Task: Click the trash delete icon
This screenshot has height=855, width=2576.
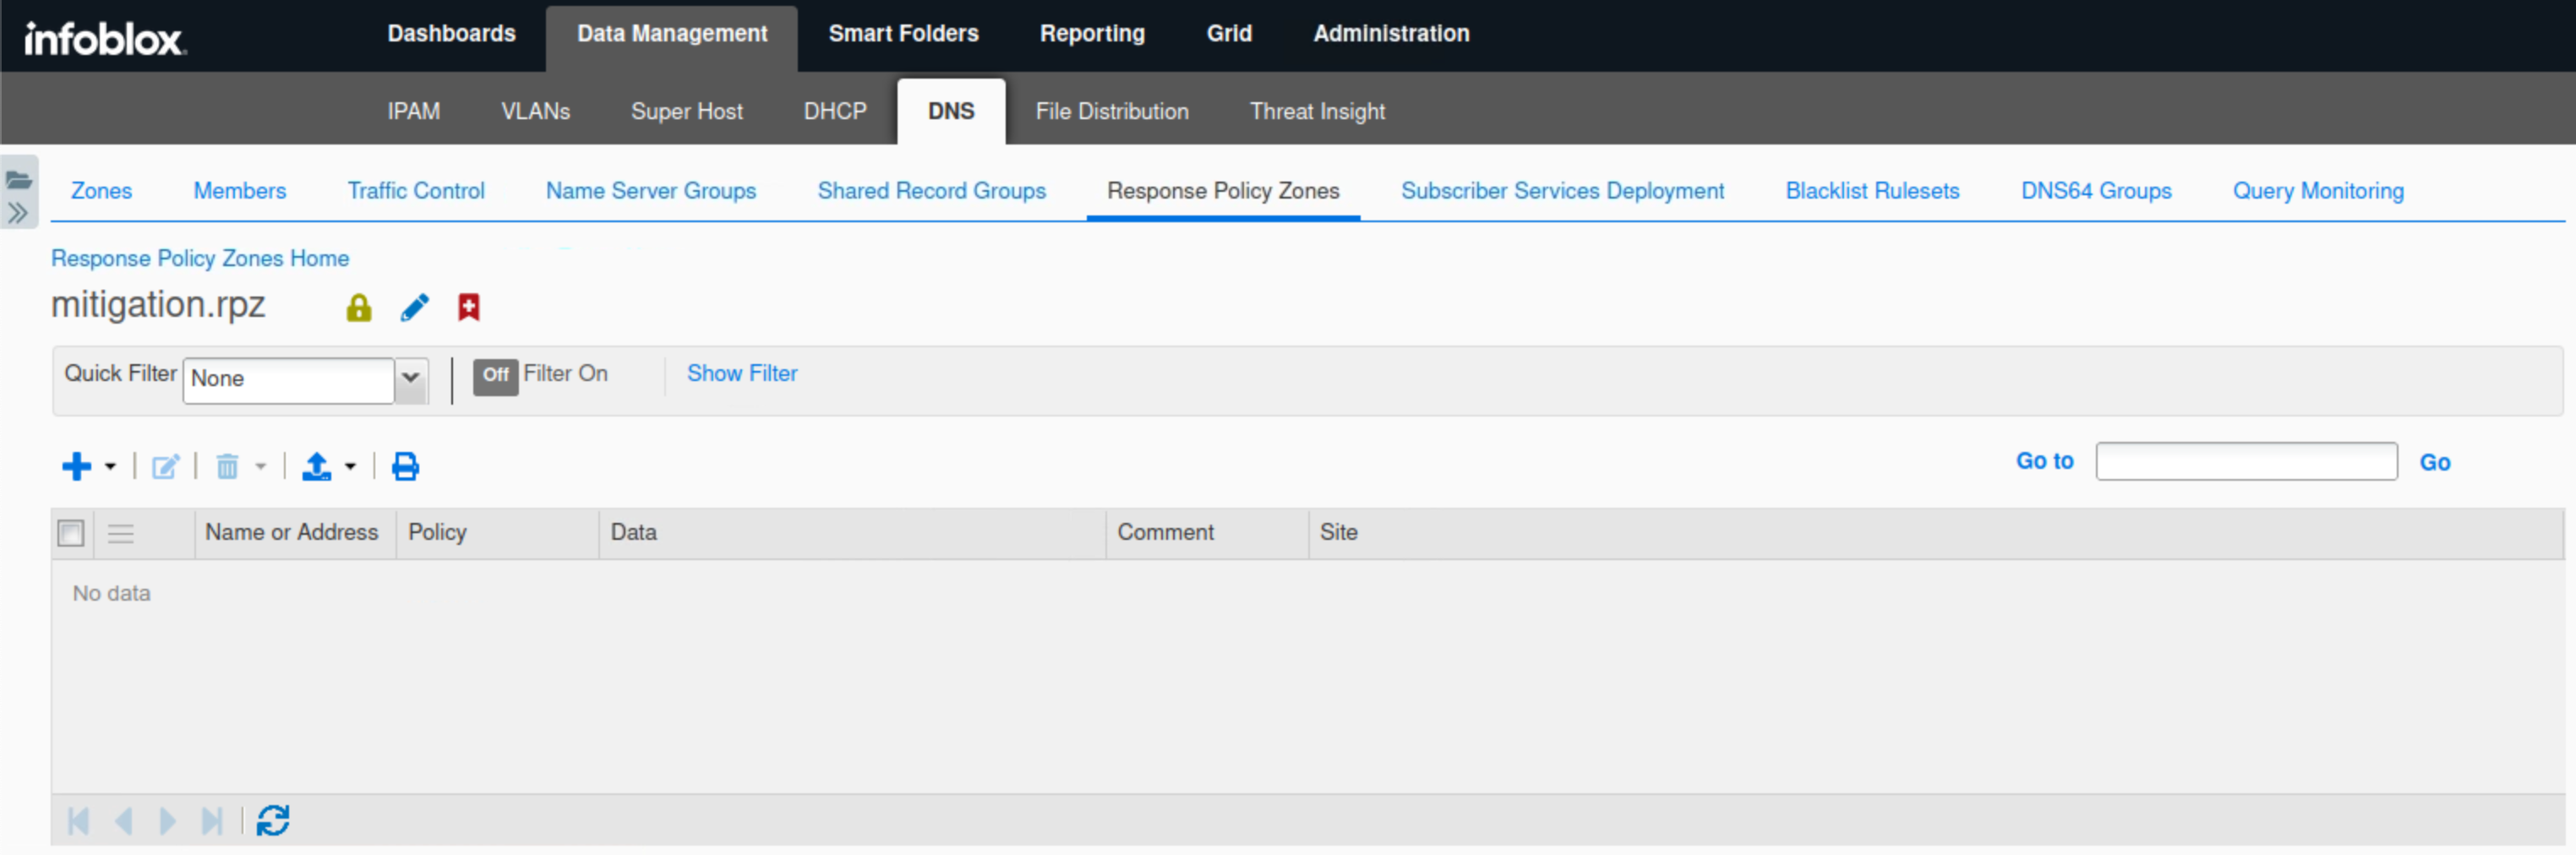Action: [227, 466]
